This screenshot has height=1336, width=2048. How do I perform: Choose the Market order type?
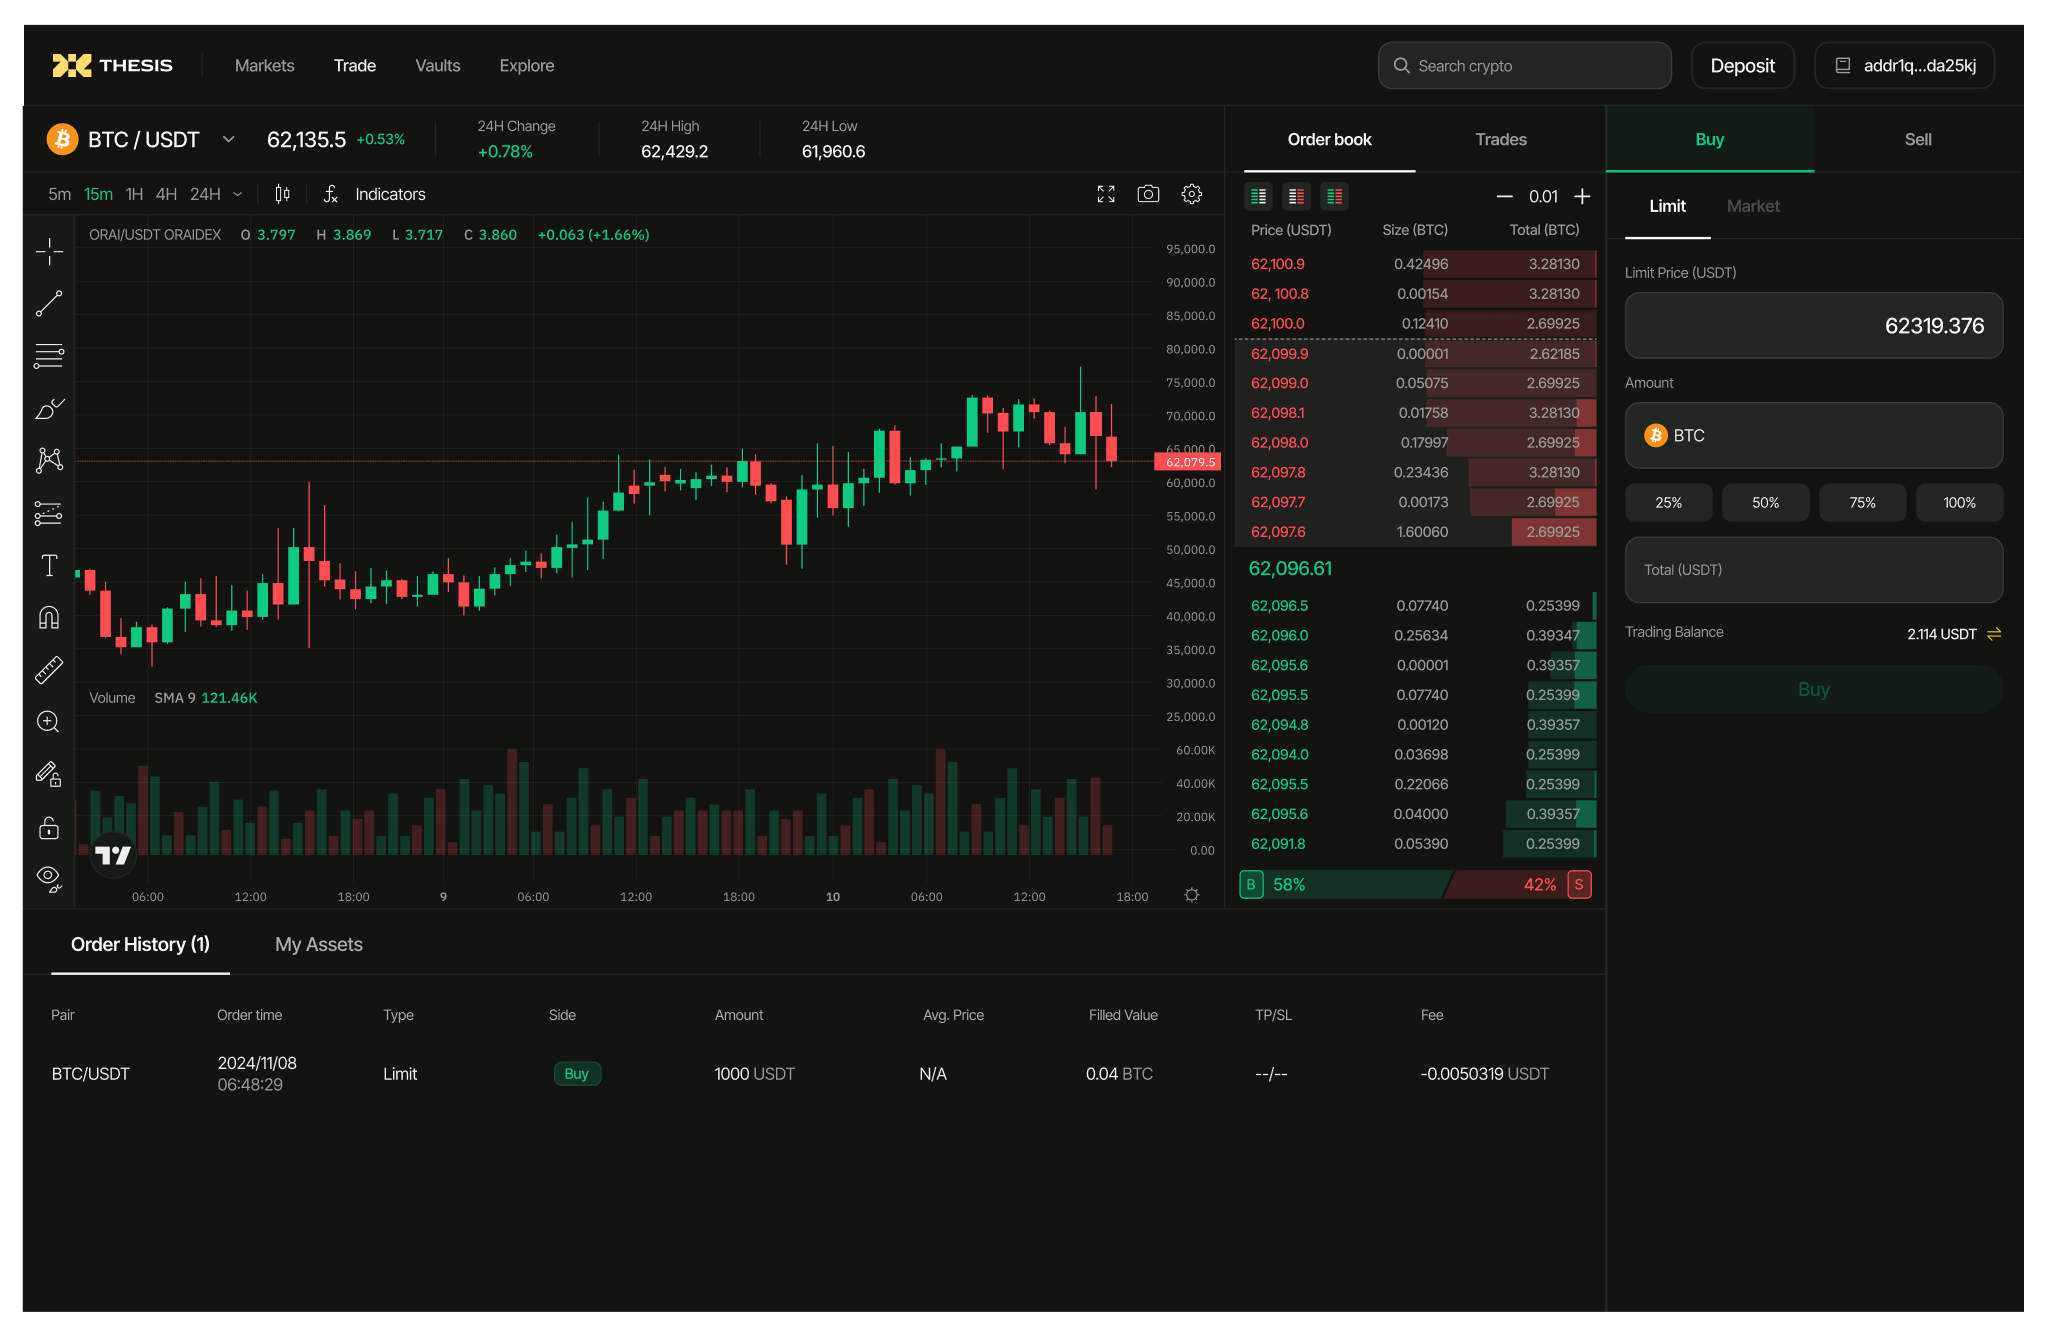[1753, 206]
